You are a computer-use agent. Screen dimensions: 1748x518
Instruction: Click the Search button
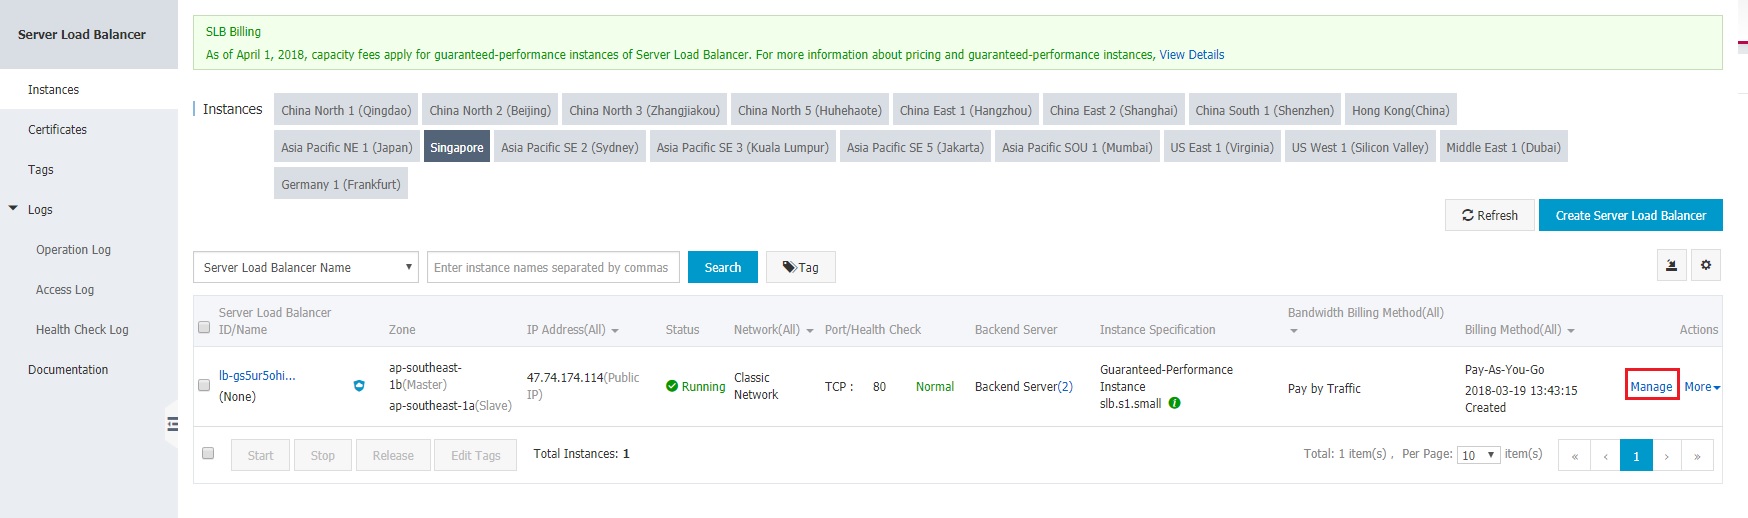coord(723,267)
